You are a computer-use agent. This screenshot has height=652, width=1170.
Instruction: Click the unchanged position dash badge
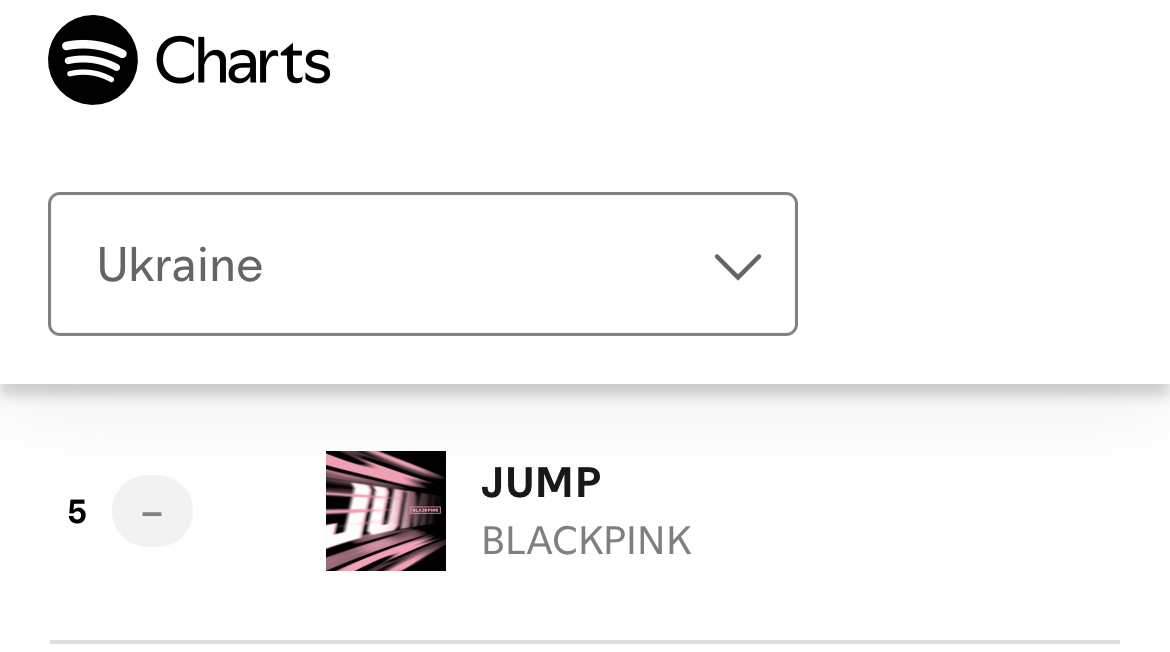point(152,512)
